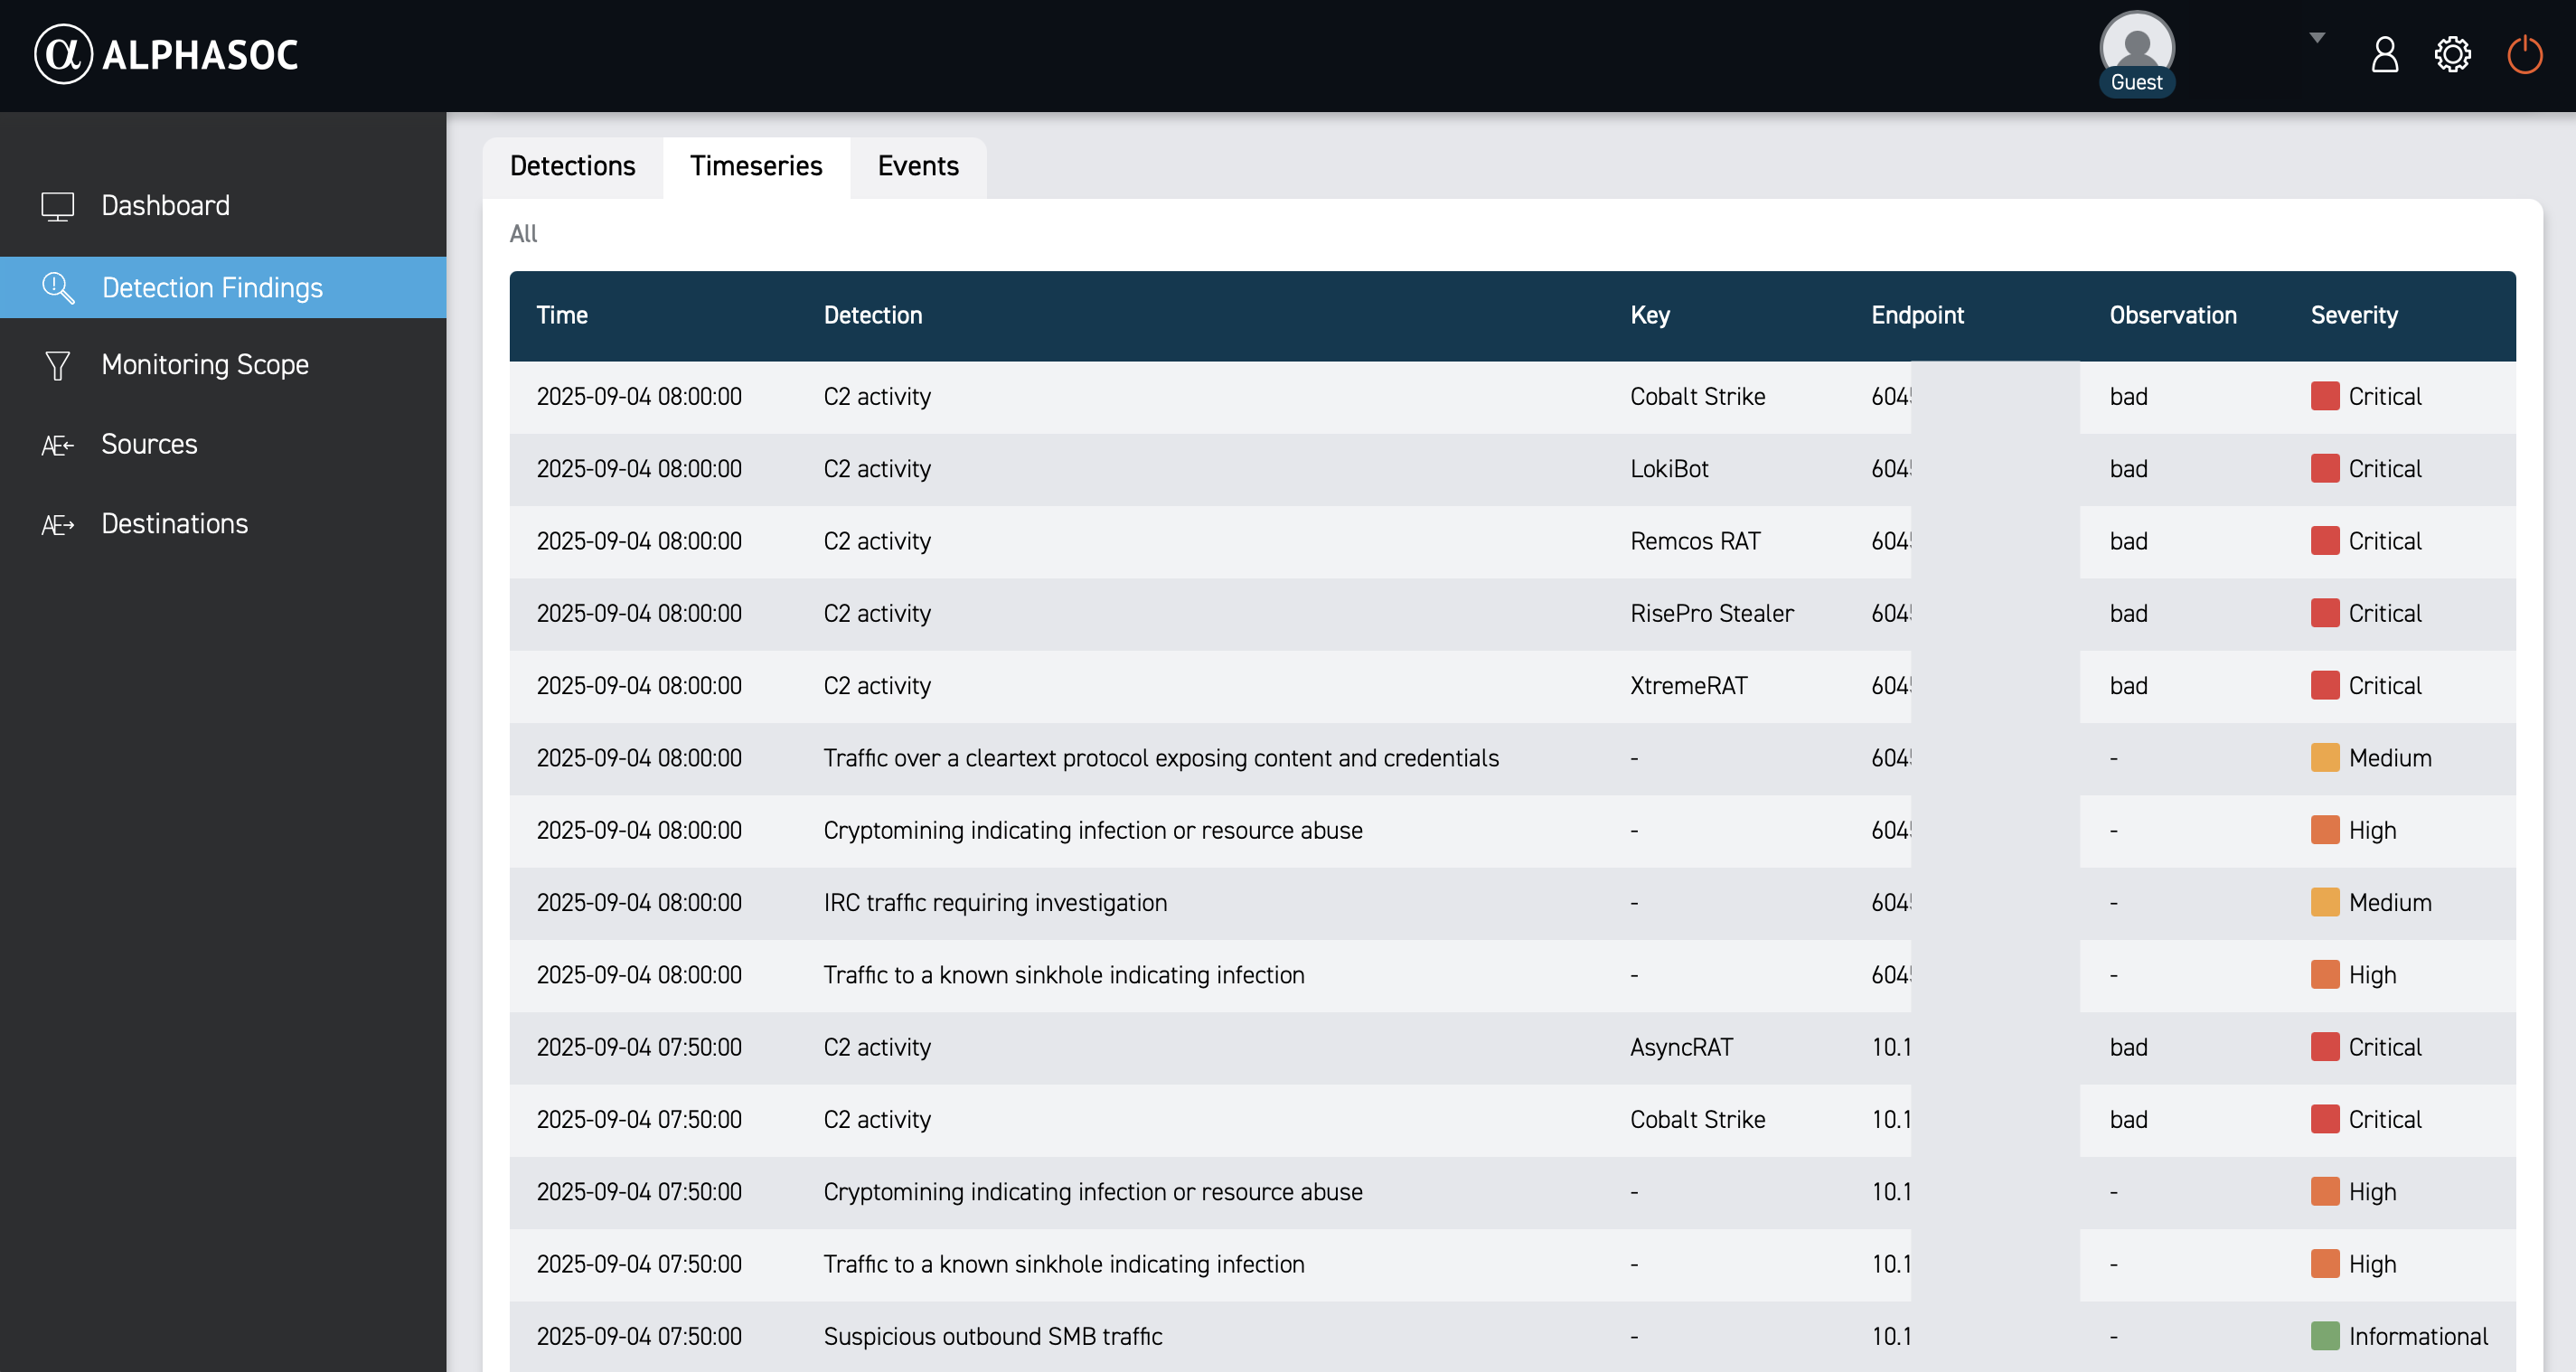Click the Dashboard monitor icon

pos(57,206)
